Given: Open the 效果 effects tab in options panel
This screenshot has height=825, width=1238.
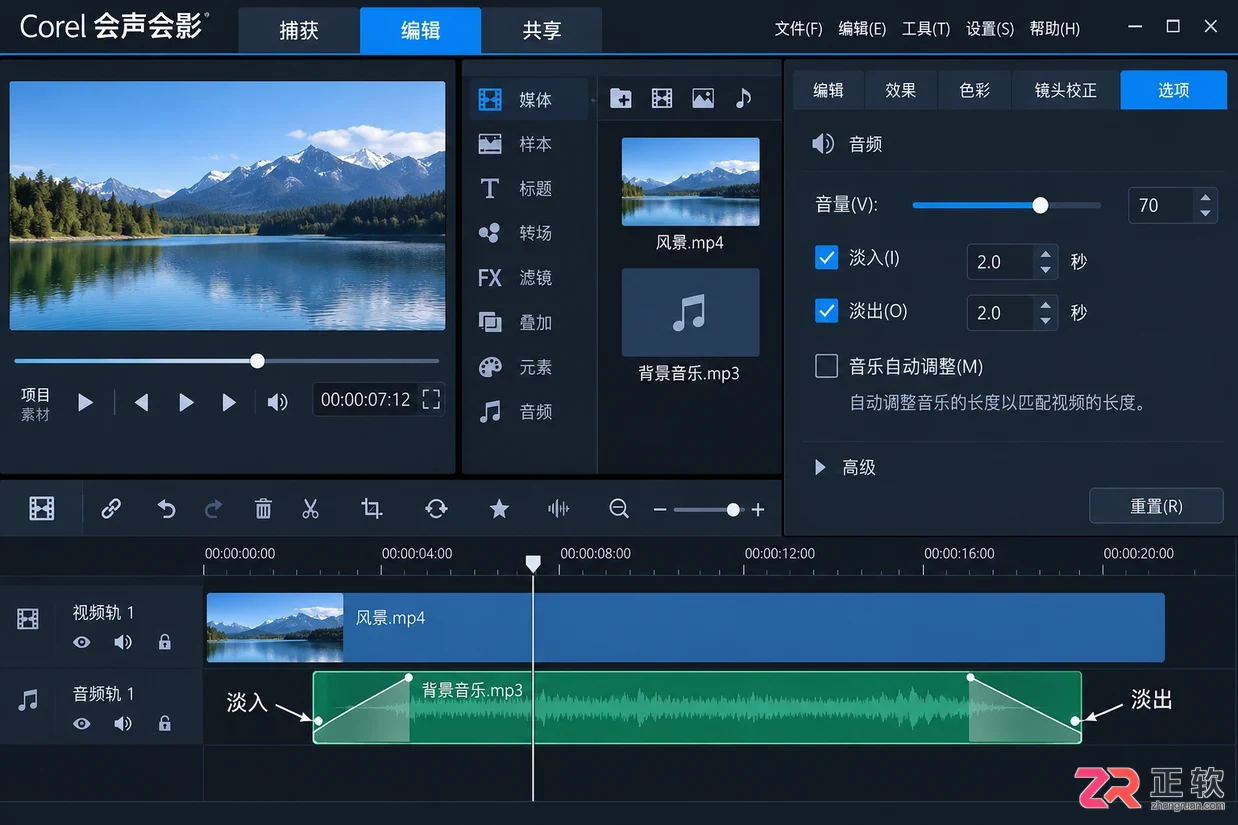Looking at the screenshot, I should (900, 90).
